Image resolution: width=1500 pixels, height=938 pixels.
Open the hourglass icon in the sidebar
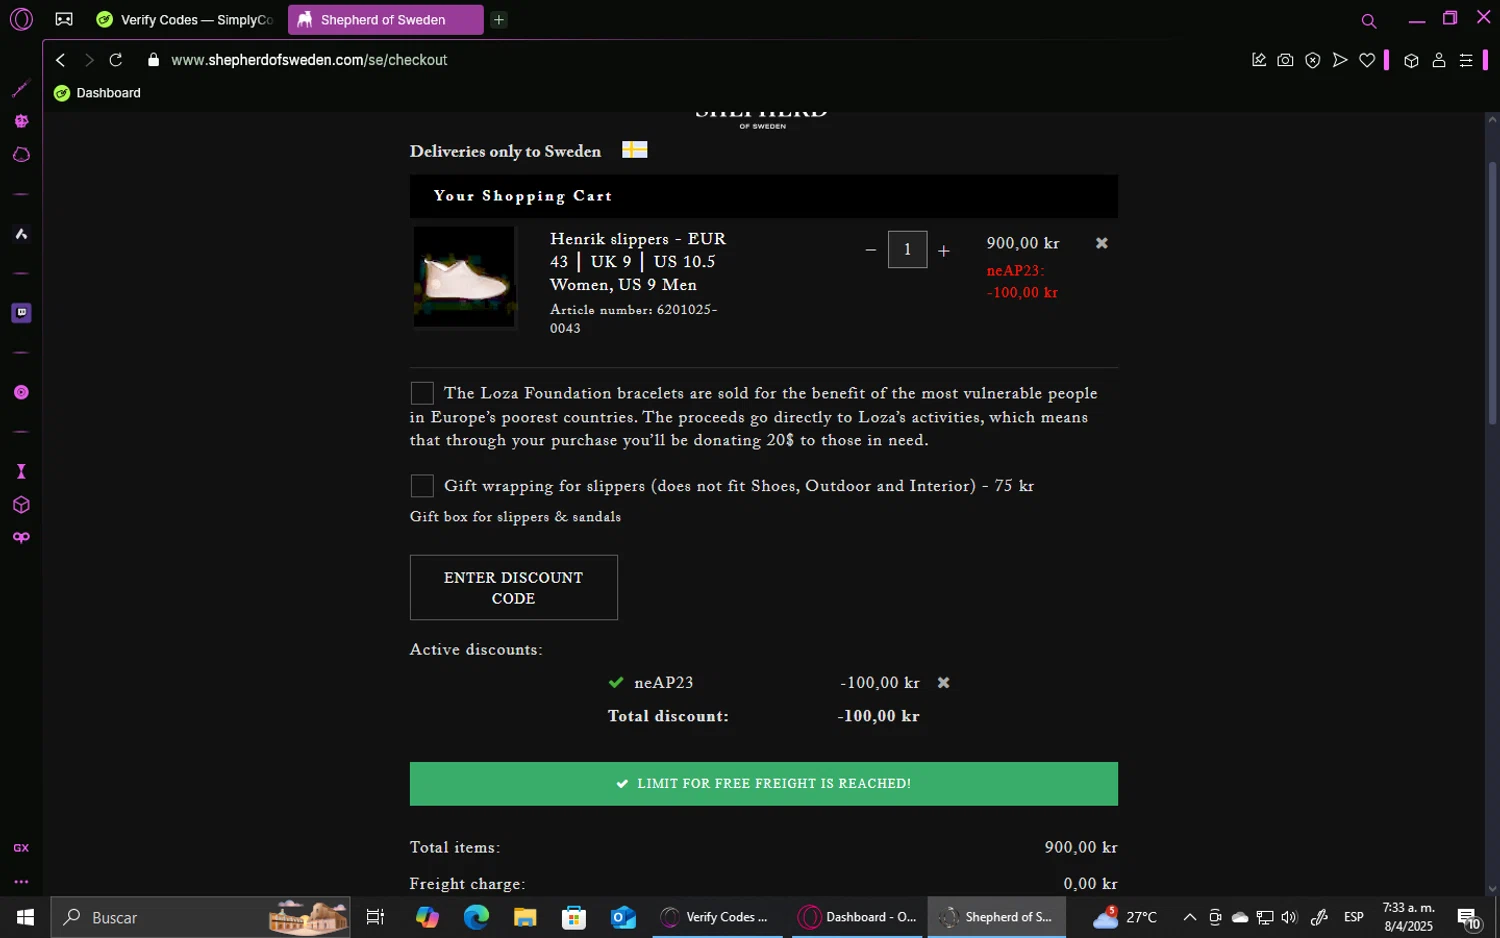pyautogui.click(x=21, y=472)
